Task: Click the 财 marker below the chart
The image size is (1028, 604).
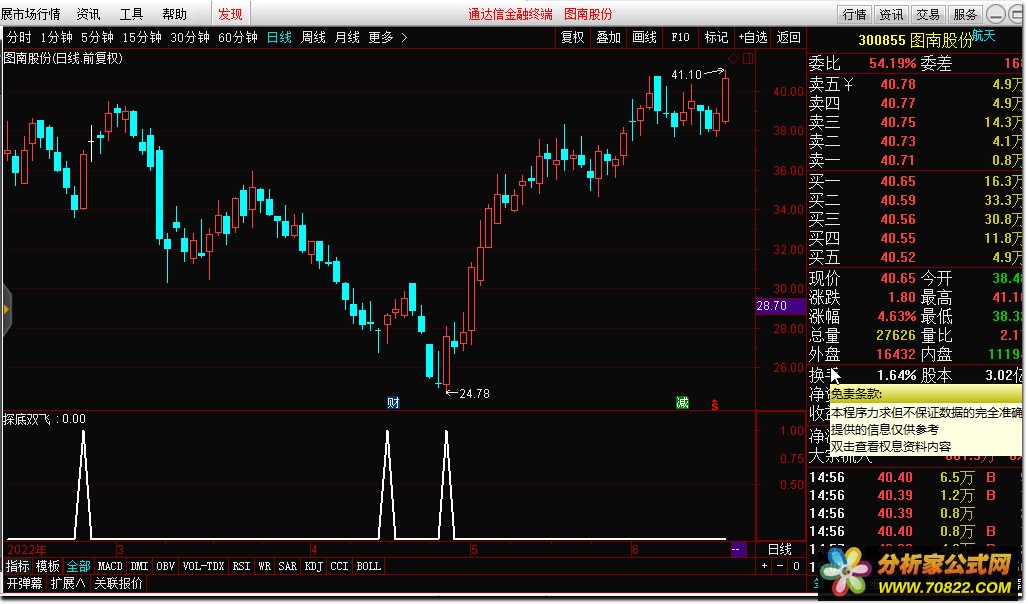Action: tap(393, 403)
